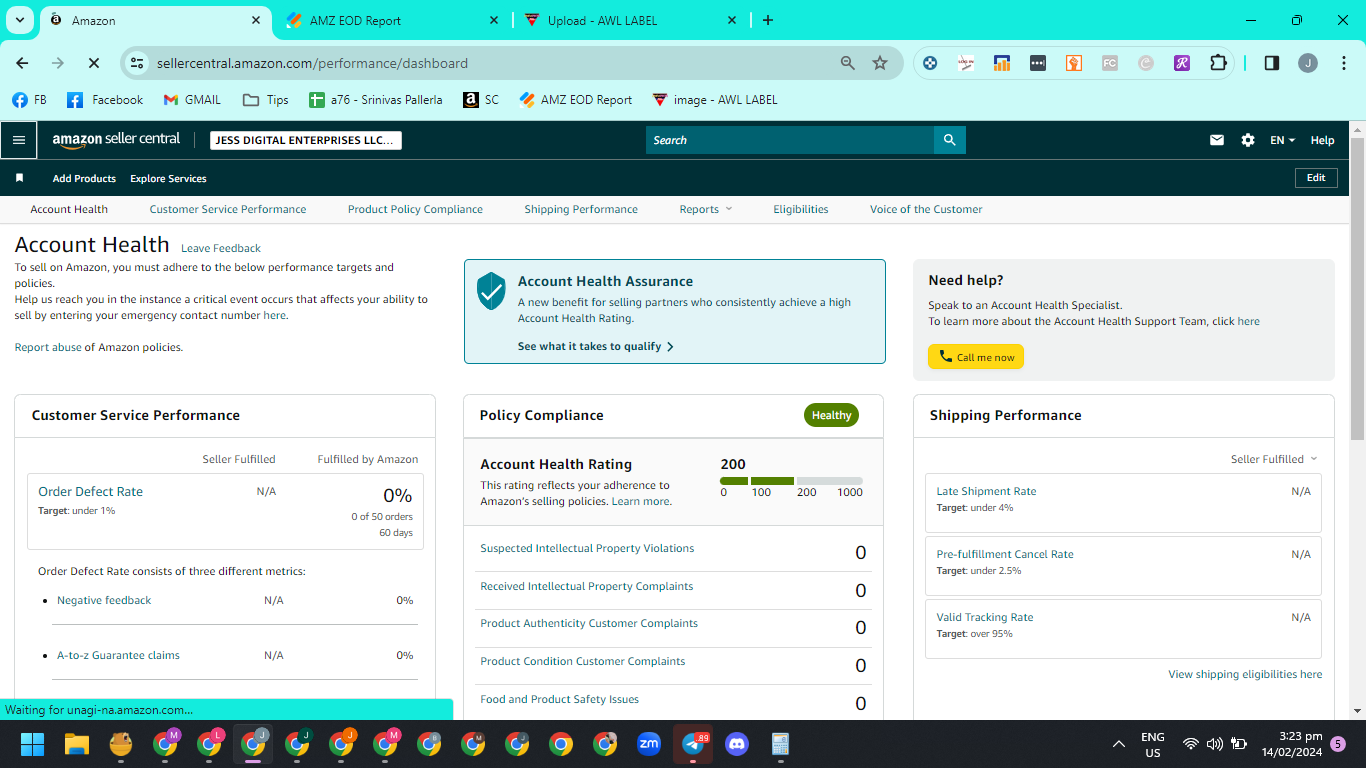Click the Call me now button
1366x768 pixels.
coord(976,357)
